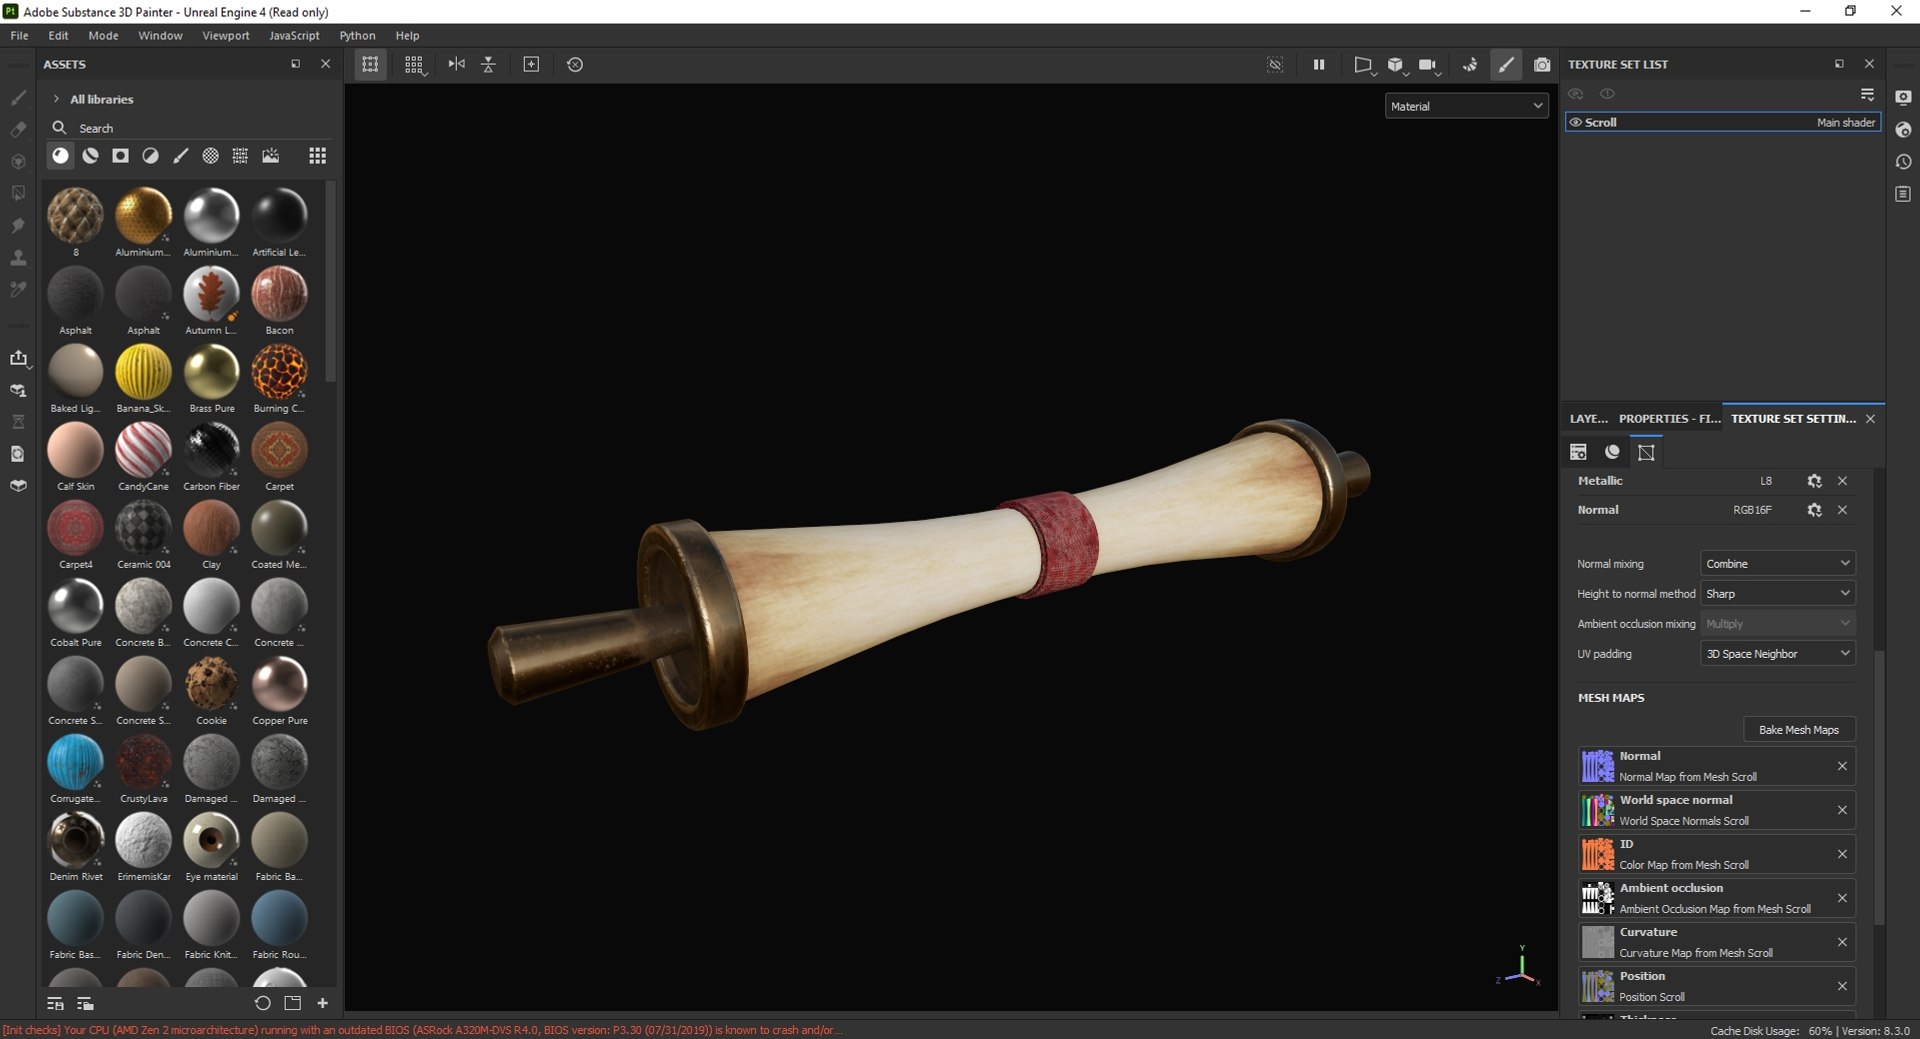Expand the All libraries tree
The width and height of the screenshot is (1920, 1039).
tap(56, 99)
